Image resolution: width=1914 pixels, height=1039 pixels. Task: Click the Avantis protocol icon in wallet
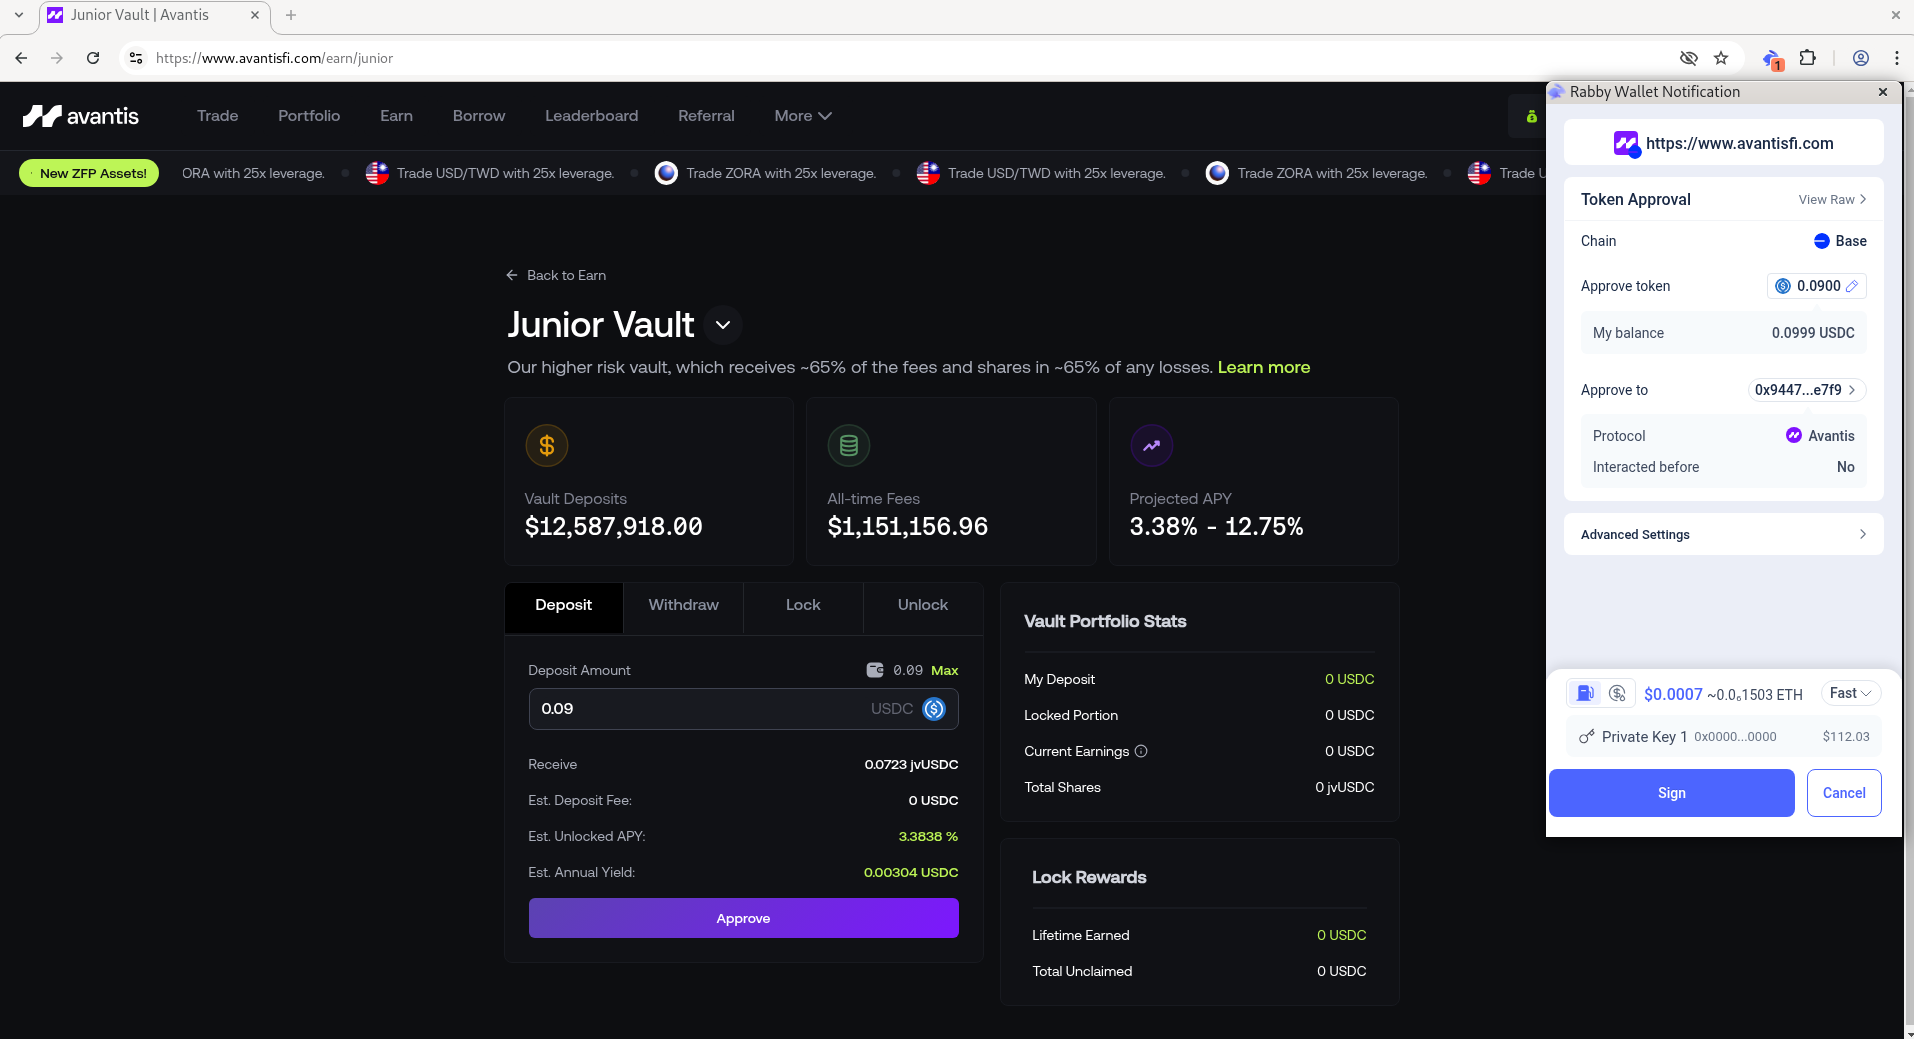point(1794,435)
